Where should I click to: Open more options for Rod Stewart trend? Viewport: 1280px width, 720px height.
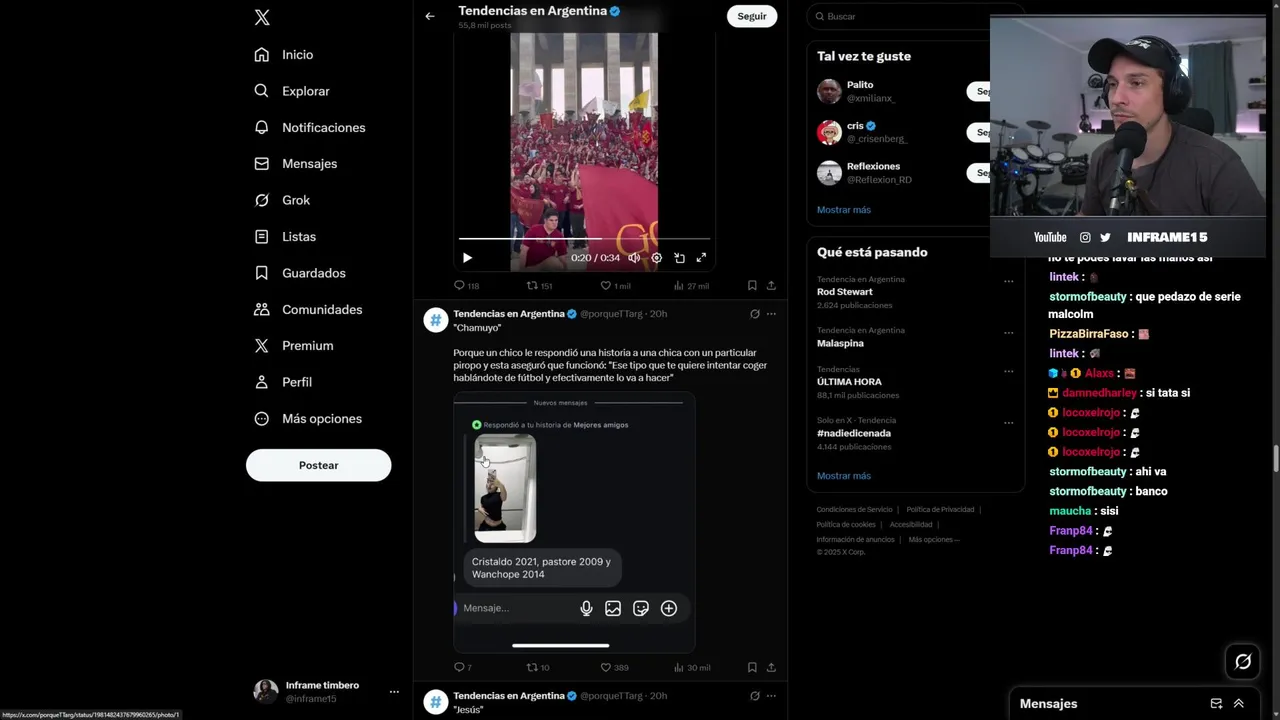coord(1008,282)
